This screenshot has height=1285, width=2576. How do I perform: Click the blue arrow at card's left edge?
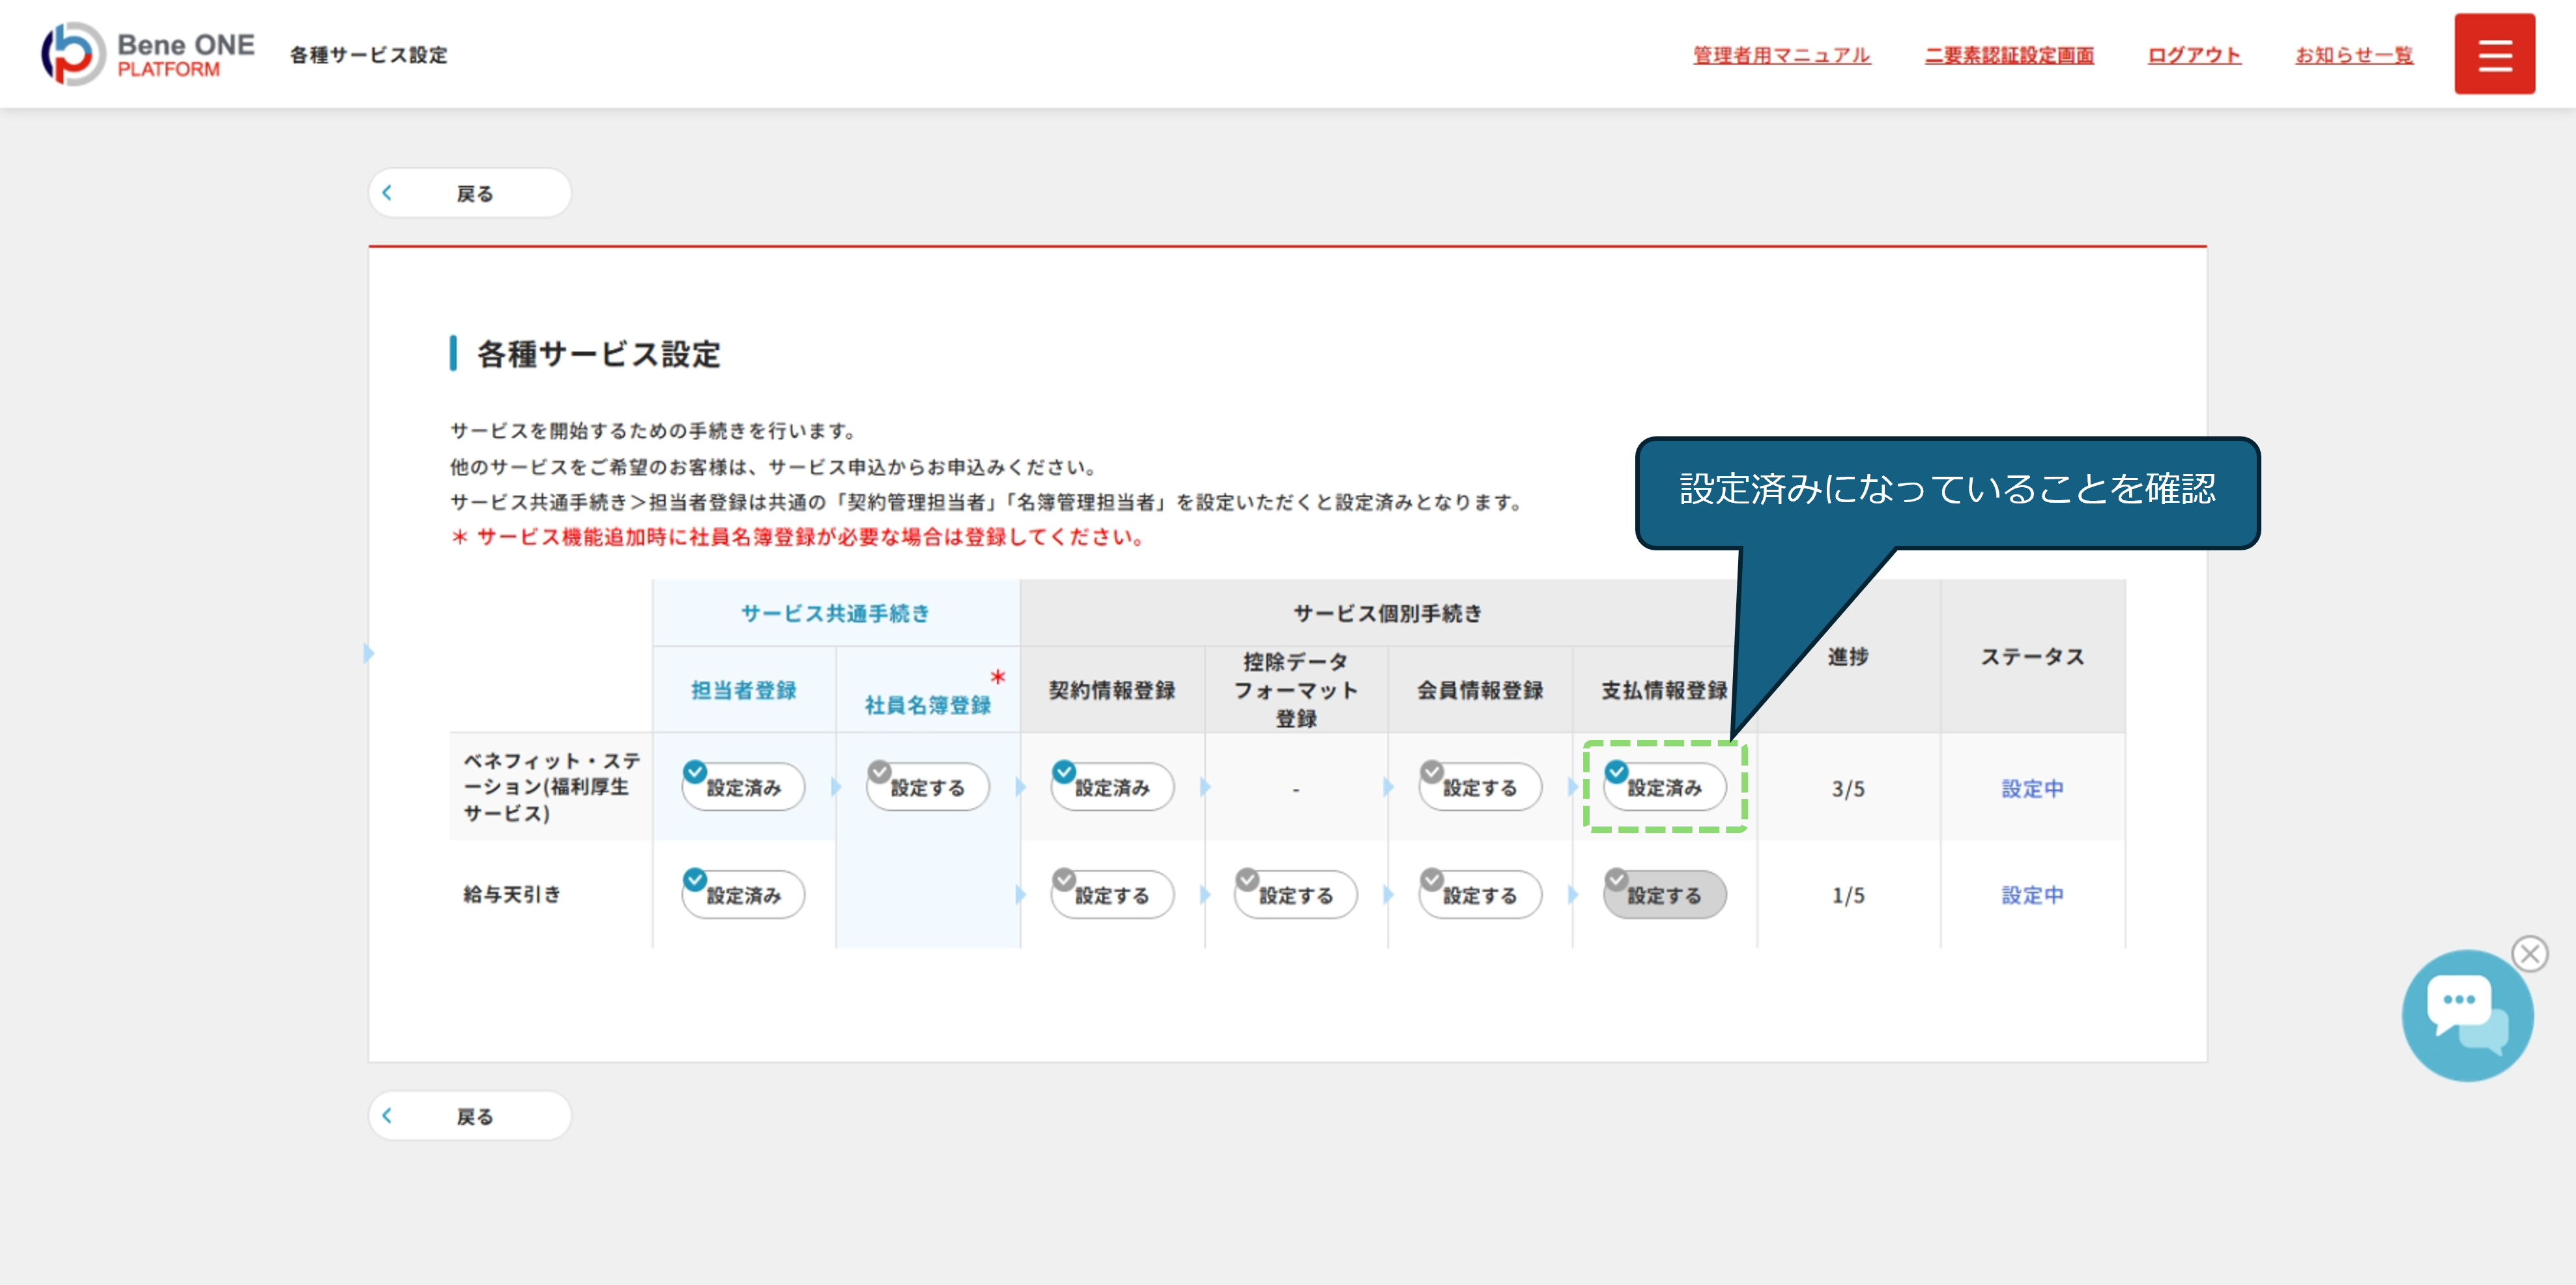369,653
